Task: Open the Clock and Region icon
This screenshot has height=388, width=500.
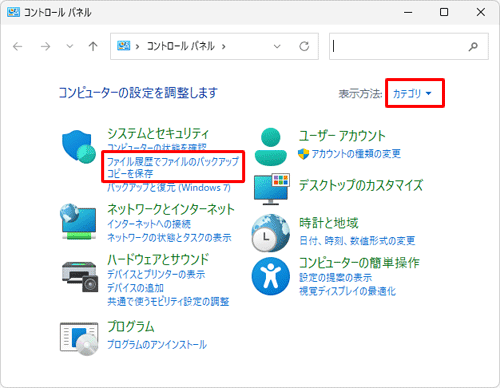Action: (271, 233)
